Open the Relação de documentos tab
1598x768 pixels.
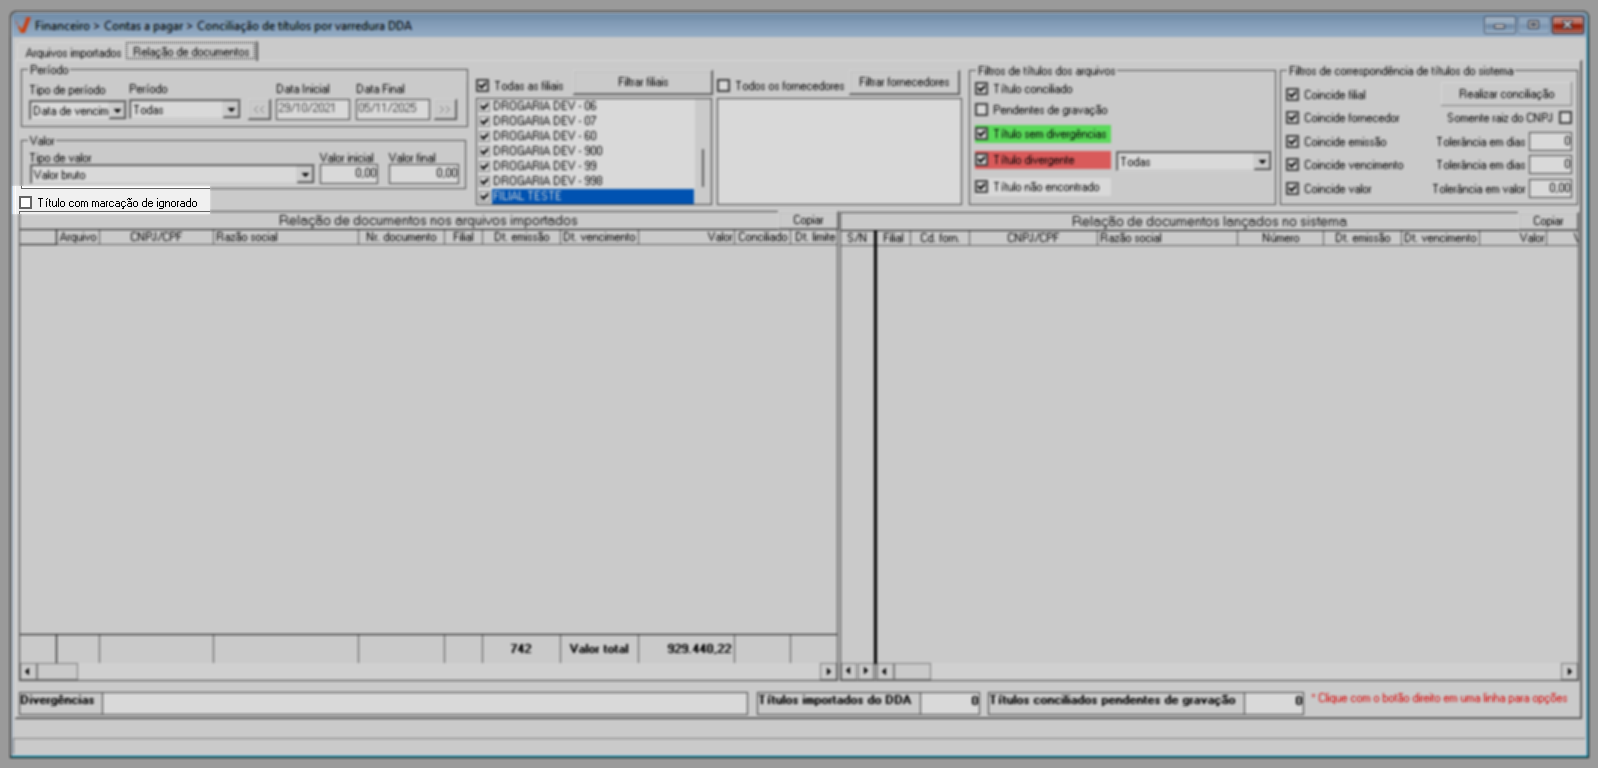tap(191, 52)
